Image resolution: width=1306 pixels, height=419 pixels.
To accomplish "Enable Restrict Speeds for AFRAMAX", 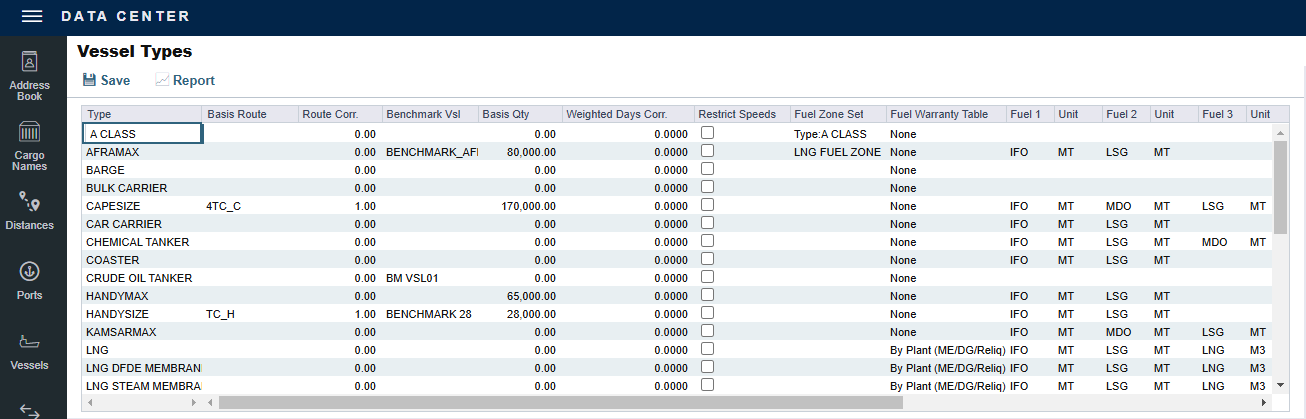I will [707, 151].
